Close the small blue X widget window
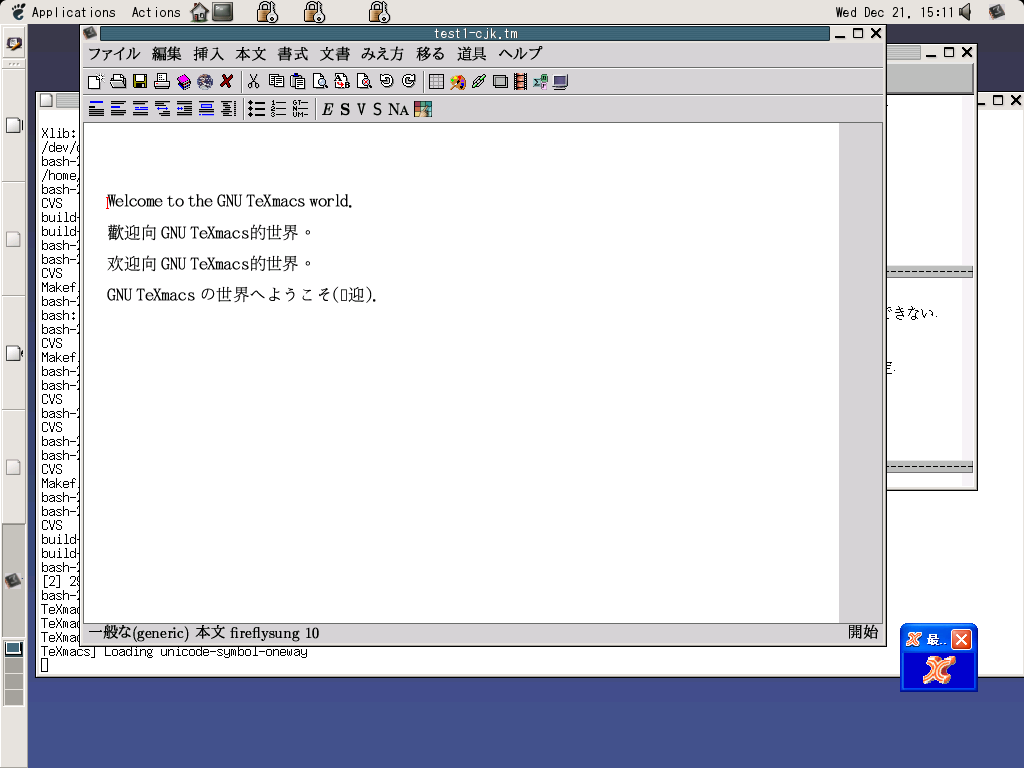Viewport: 1024px width, 768px height. point(961,639)
